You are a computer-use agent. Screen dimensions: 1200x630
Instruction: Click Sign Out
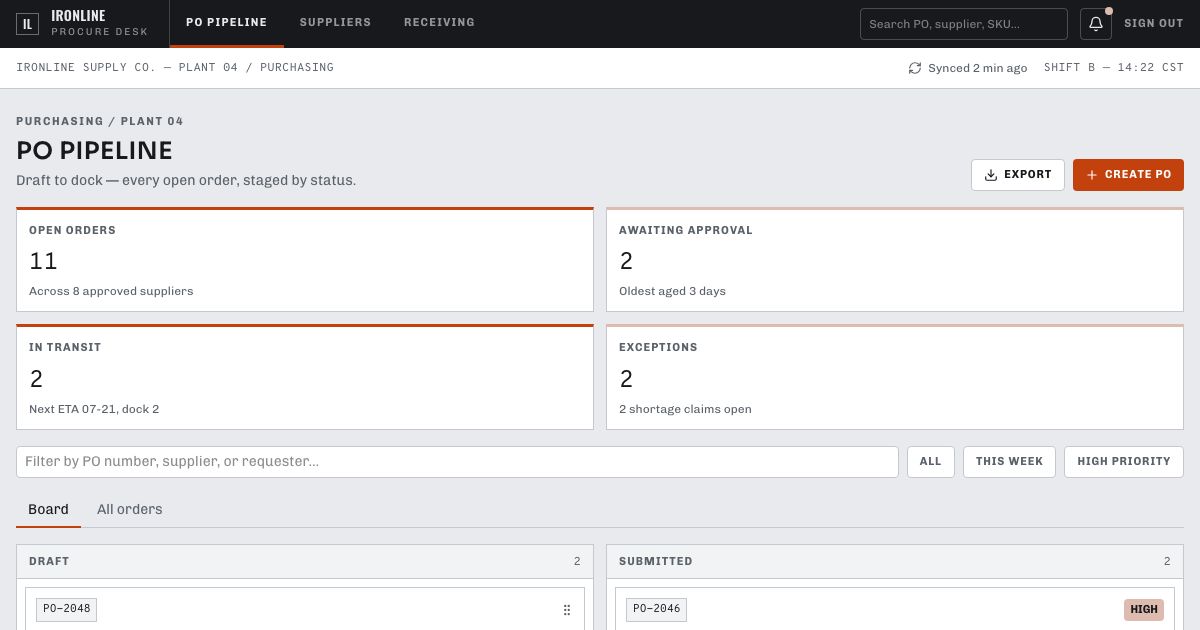point(1154,24)
